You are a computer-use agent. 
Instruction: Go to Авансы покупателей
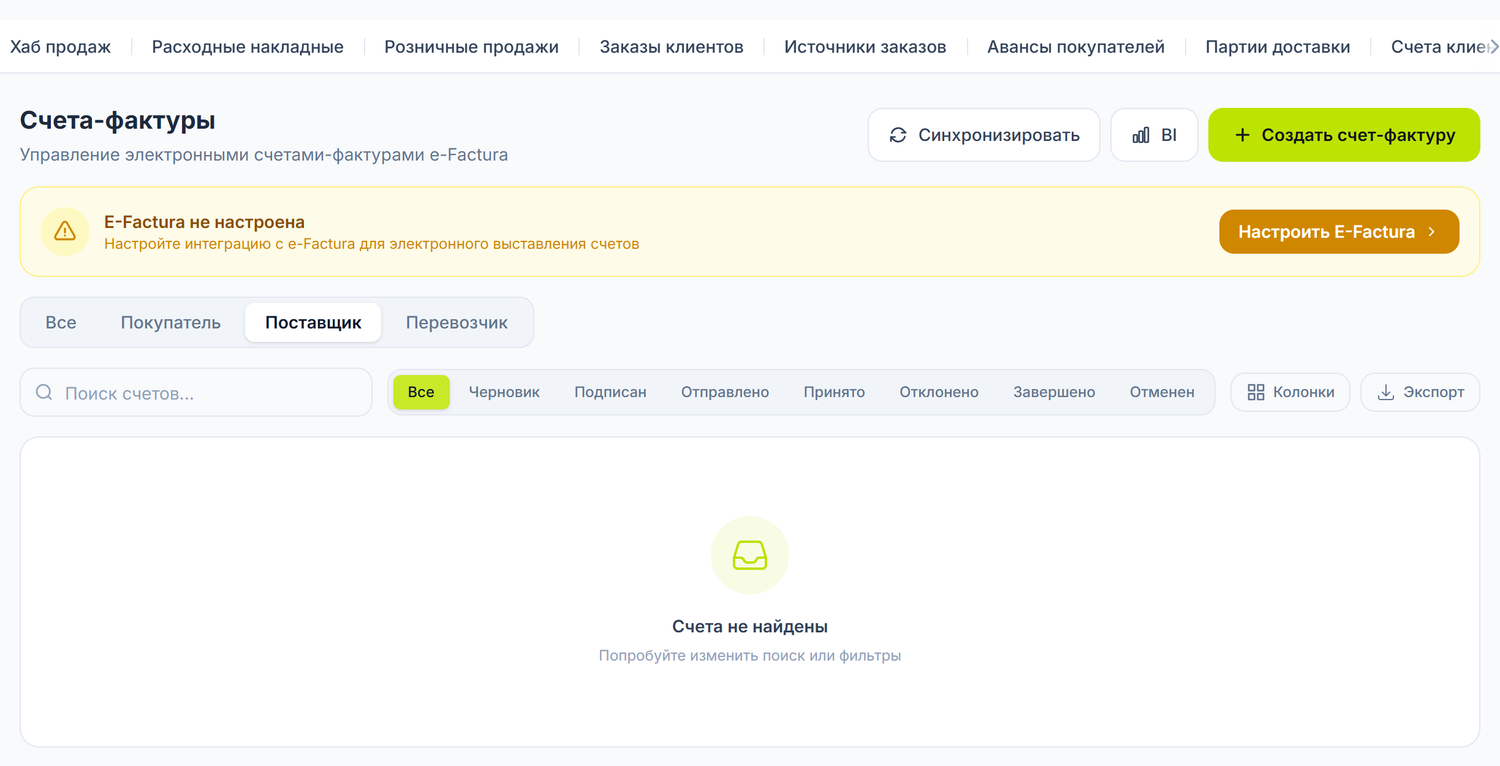[x=1076, y=47]
